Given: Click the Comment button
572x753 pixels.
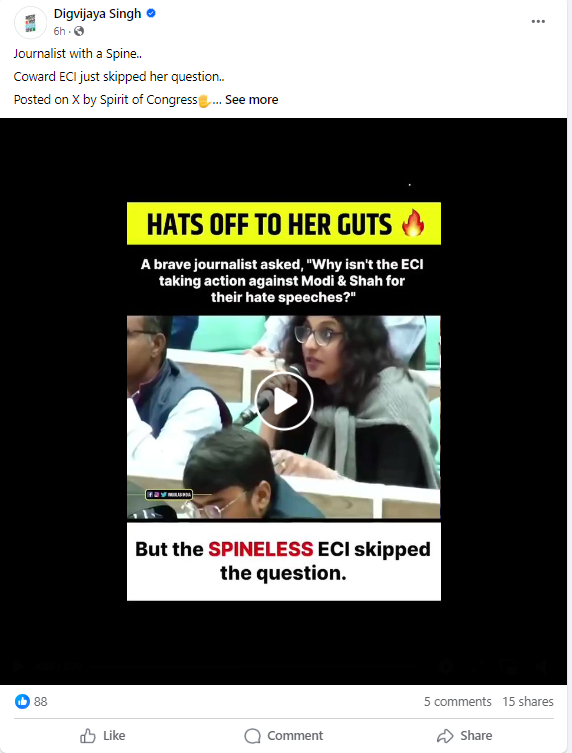Looking at the screenshot, I should (x=284, y=736).
